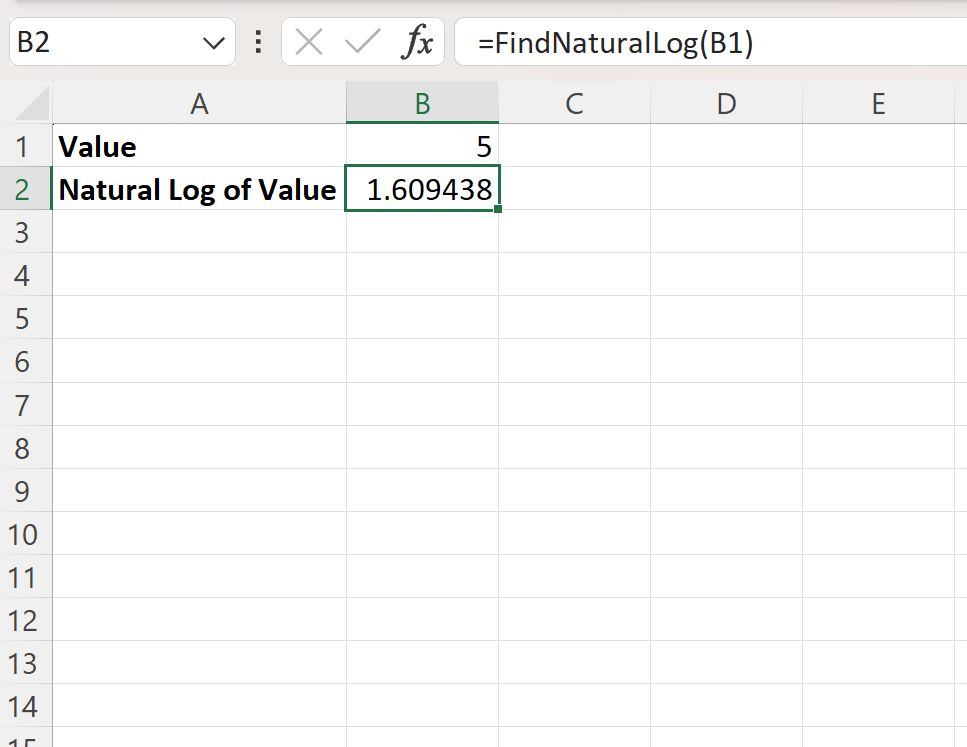Select row 7 header

point(26,405)
